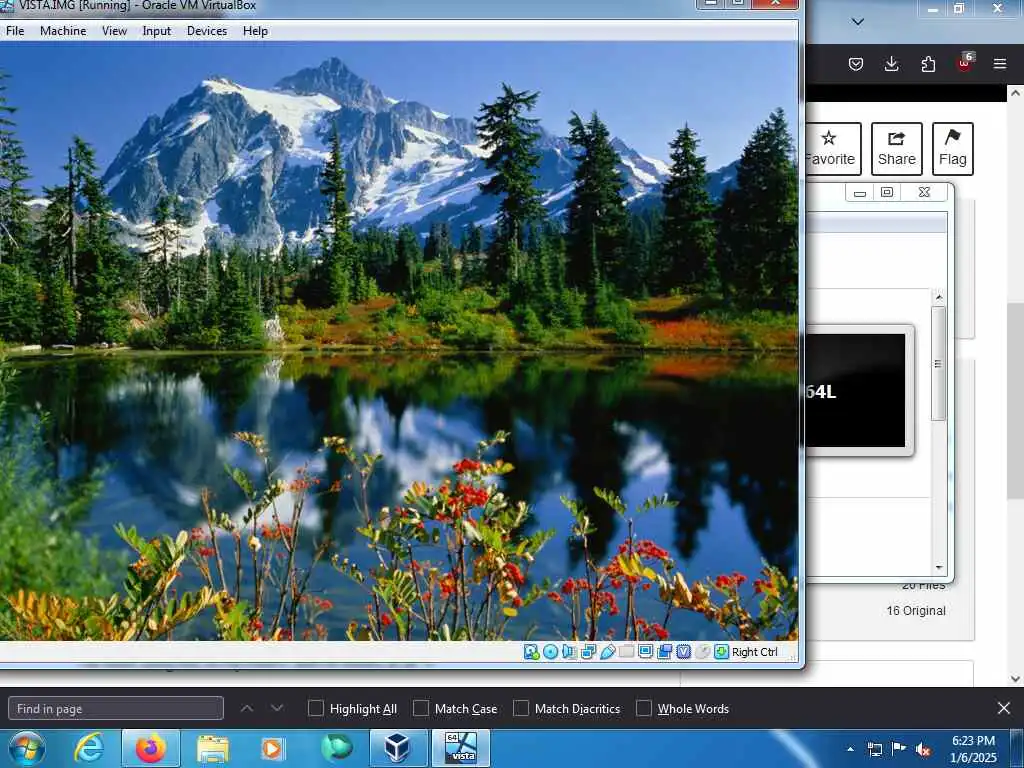Switch to VirtualBox Manager cube icon in taskbar

pos(398,748)
